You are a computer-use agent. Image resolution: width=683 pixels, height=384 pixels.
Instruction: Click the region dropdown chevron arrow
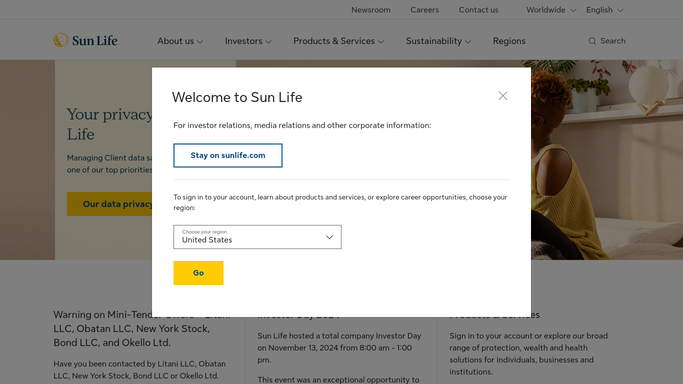[329, 237]
